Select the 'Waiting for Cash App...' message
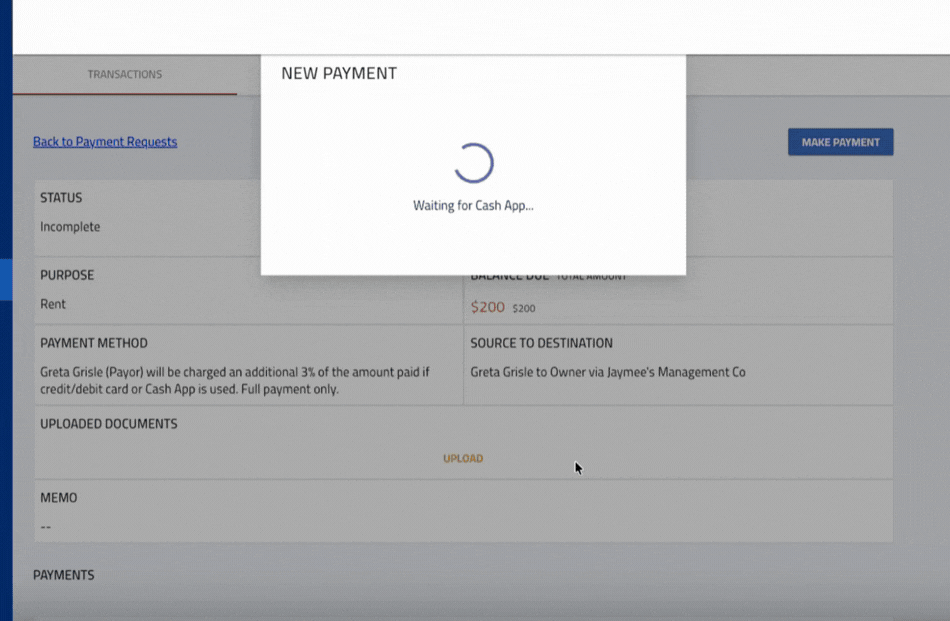 [x=473, y=205]
